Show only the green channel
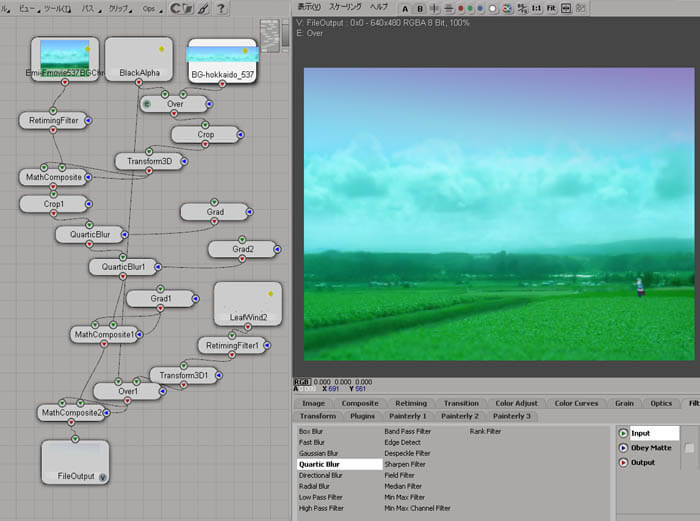Image resolution: width=700 pixels, height=521 pixels. pos(469,9)
